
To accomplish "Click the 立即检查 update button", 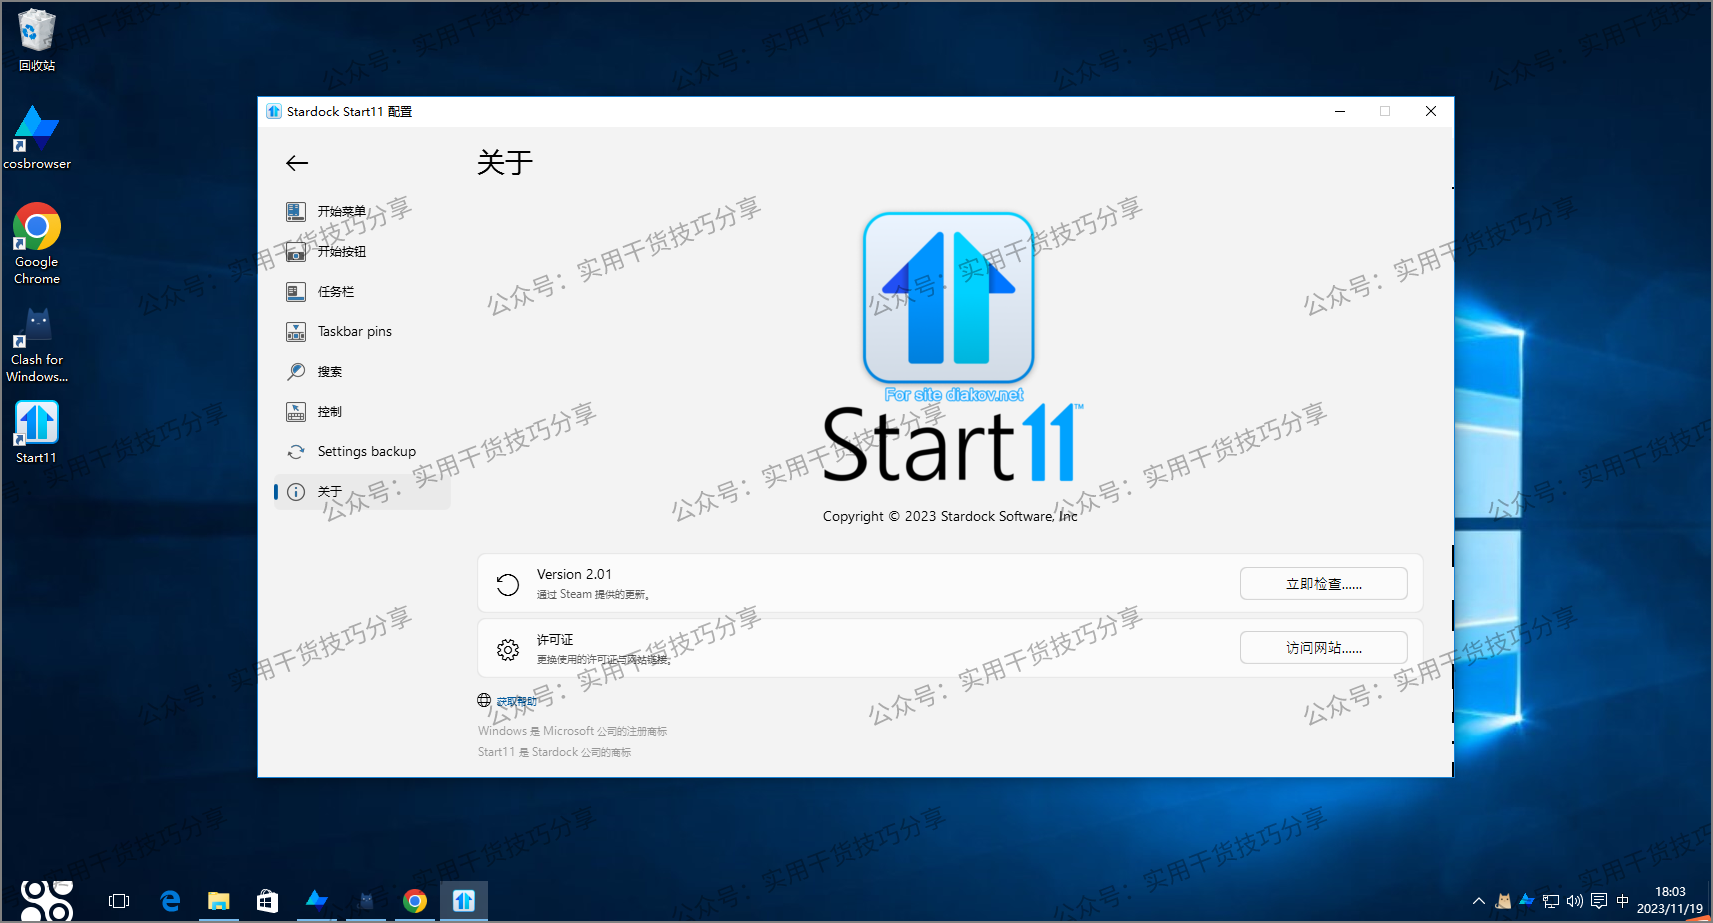I will [x=1322, y=583].
